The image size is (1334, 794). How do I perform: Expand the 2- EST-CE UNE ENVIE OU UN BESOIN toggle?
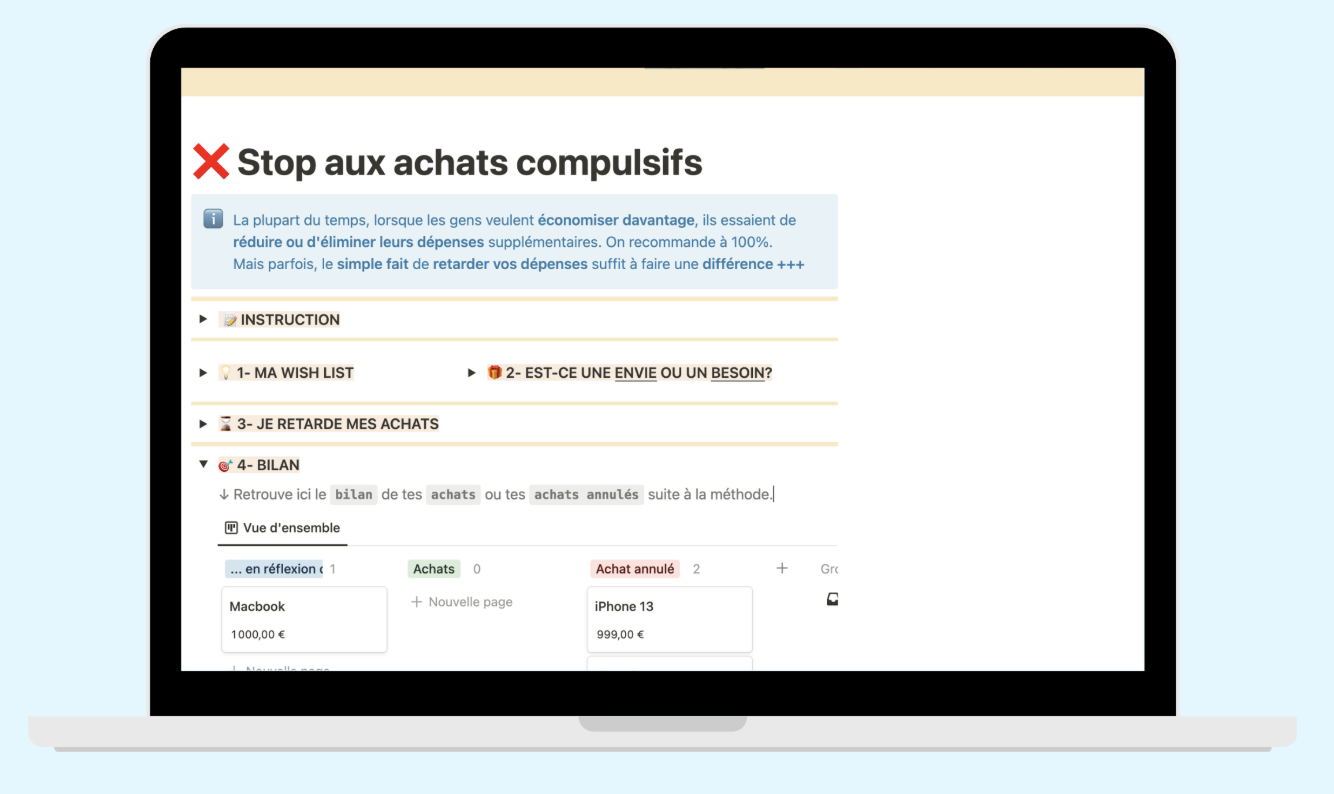471,372
